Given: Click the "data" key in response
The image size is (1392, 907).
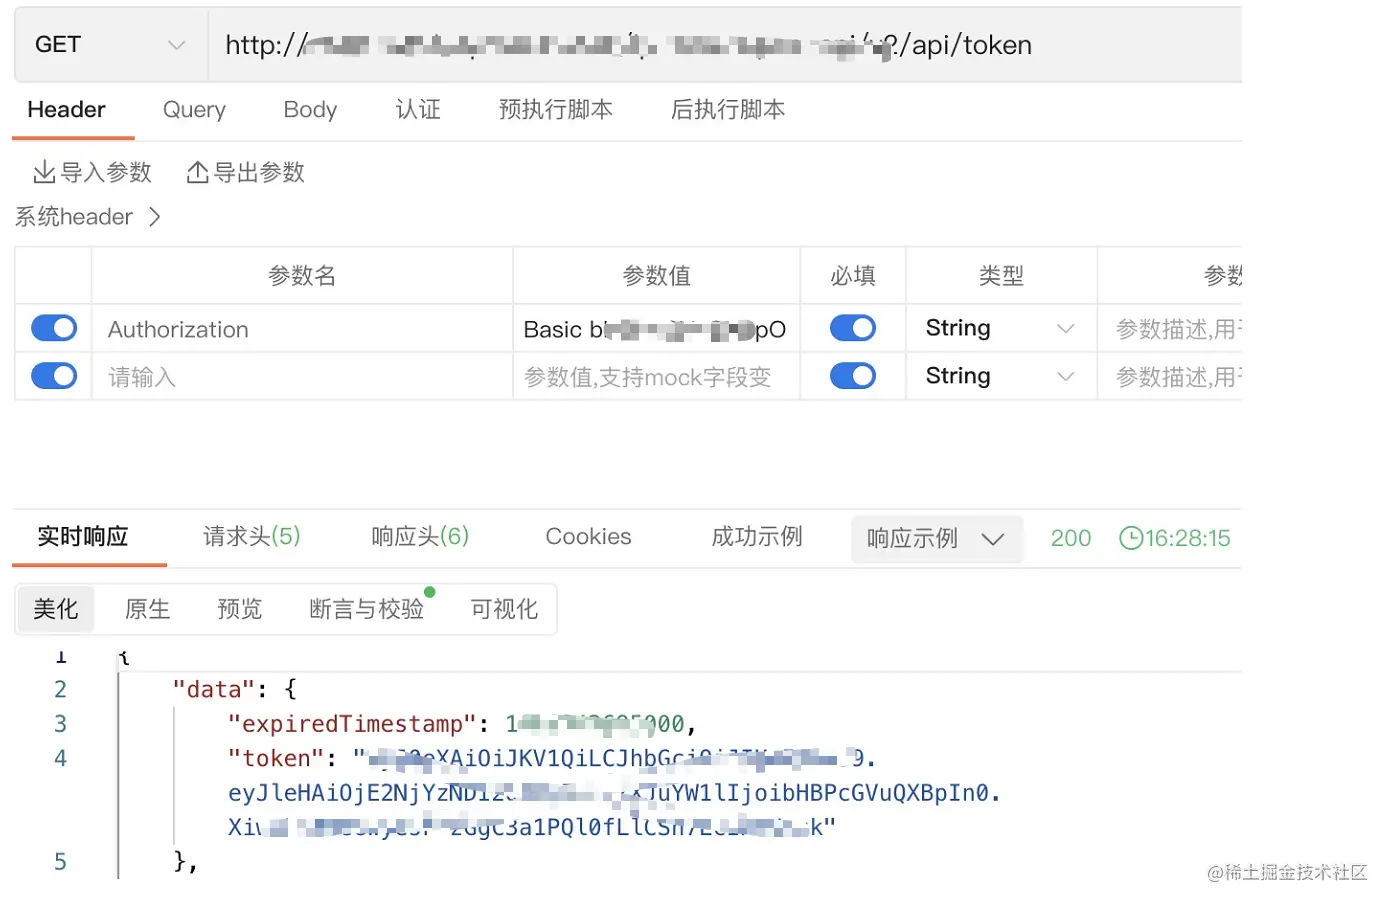Looking at the screenshot, I should (x=213, y=690).
